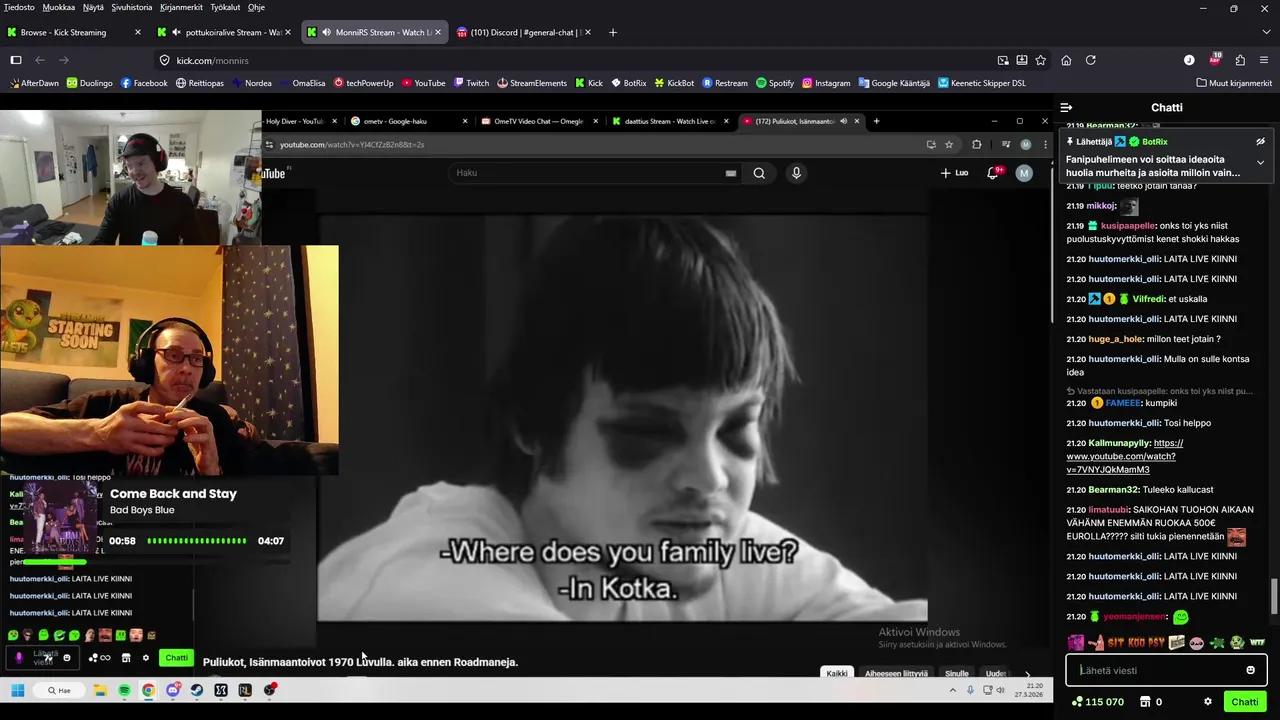
Task: Go to browser home page
Action: click(1066, 60)
